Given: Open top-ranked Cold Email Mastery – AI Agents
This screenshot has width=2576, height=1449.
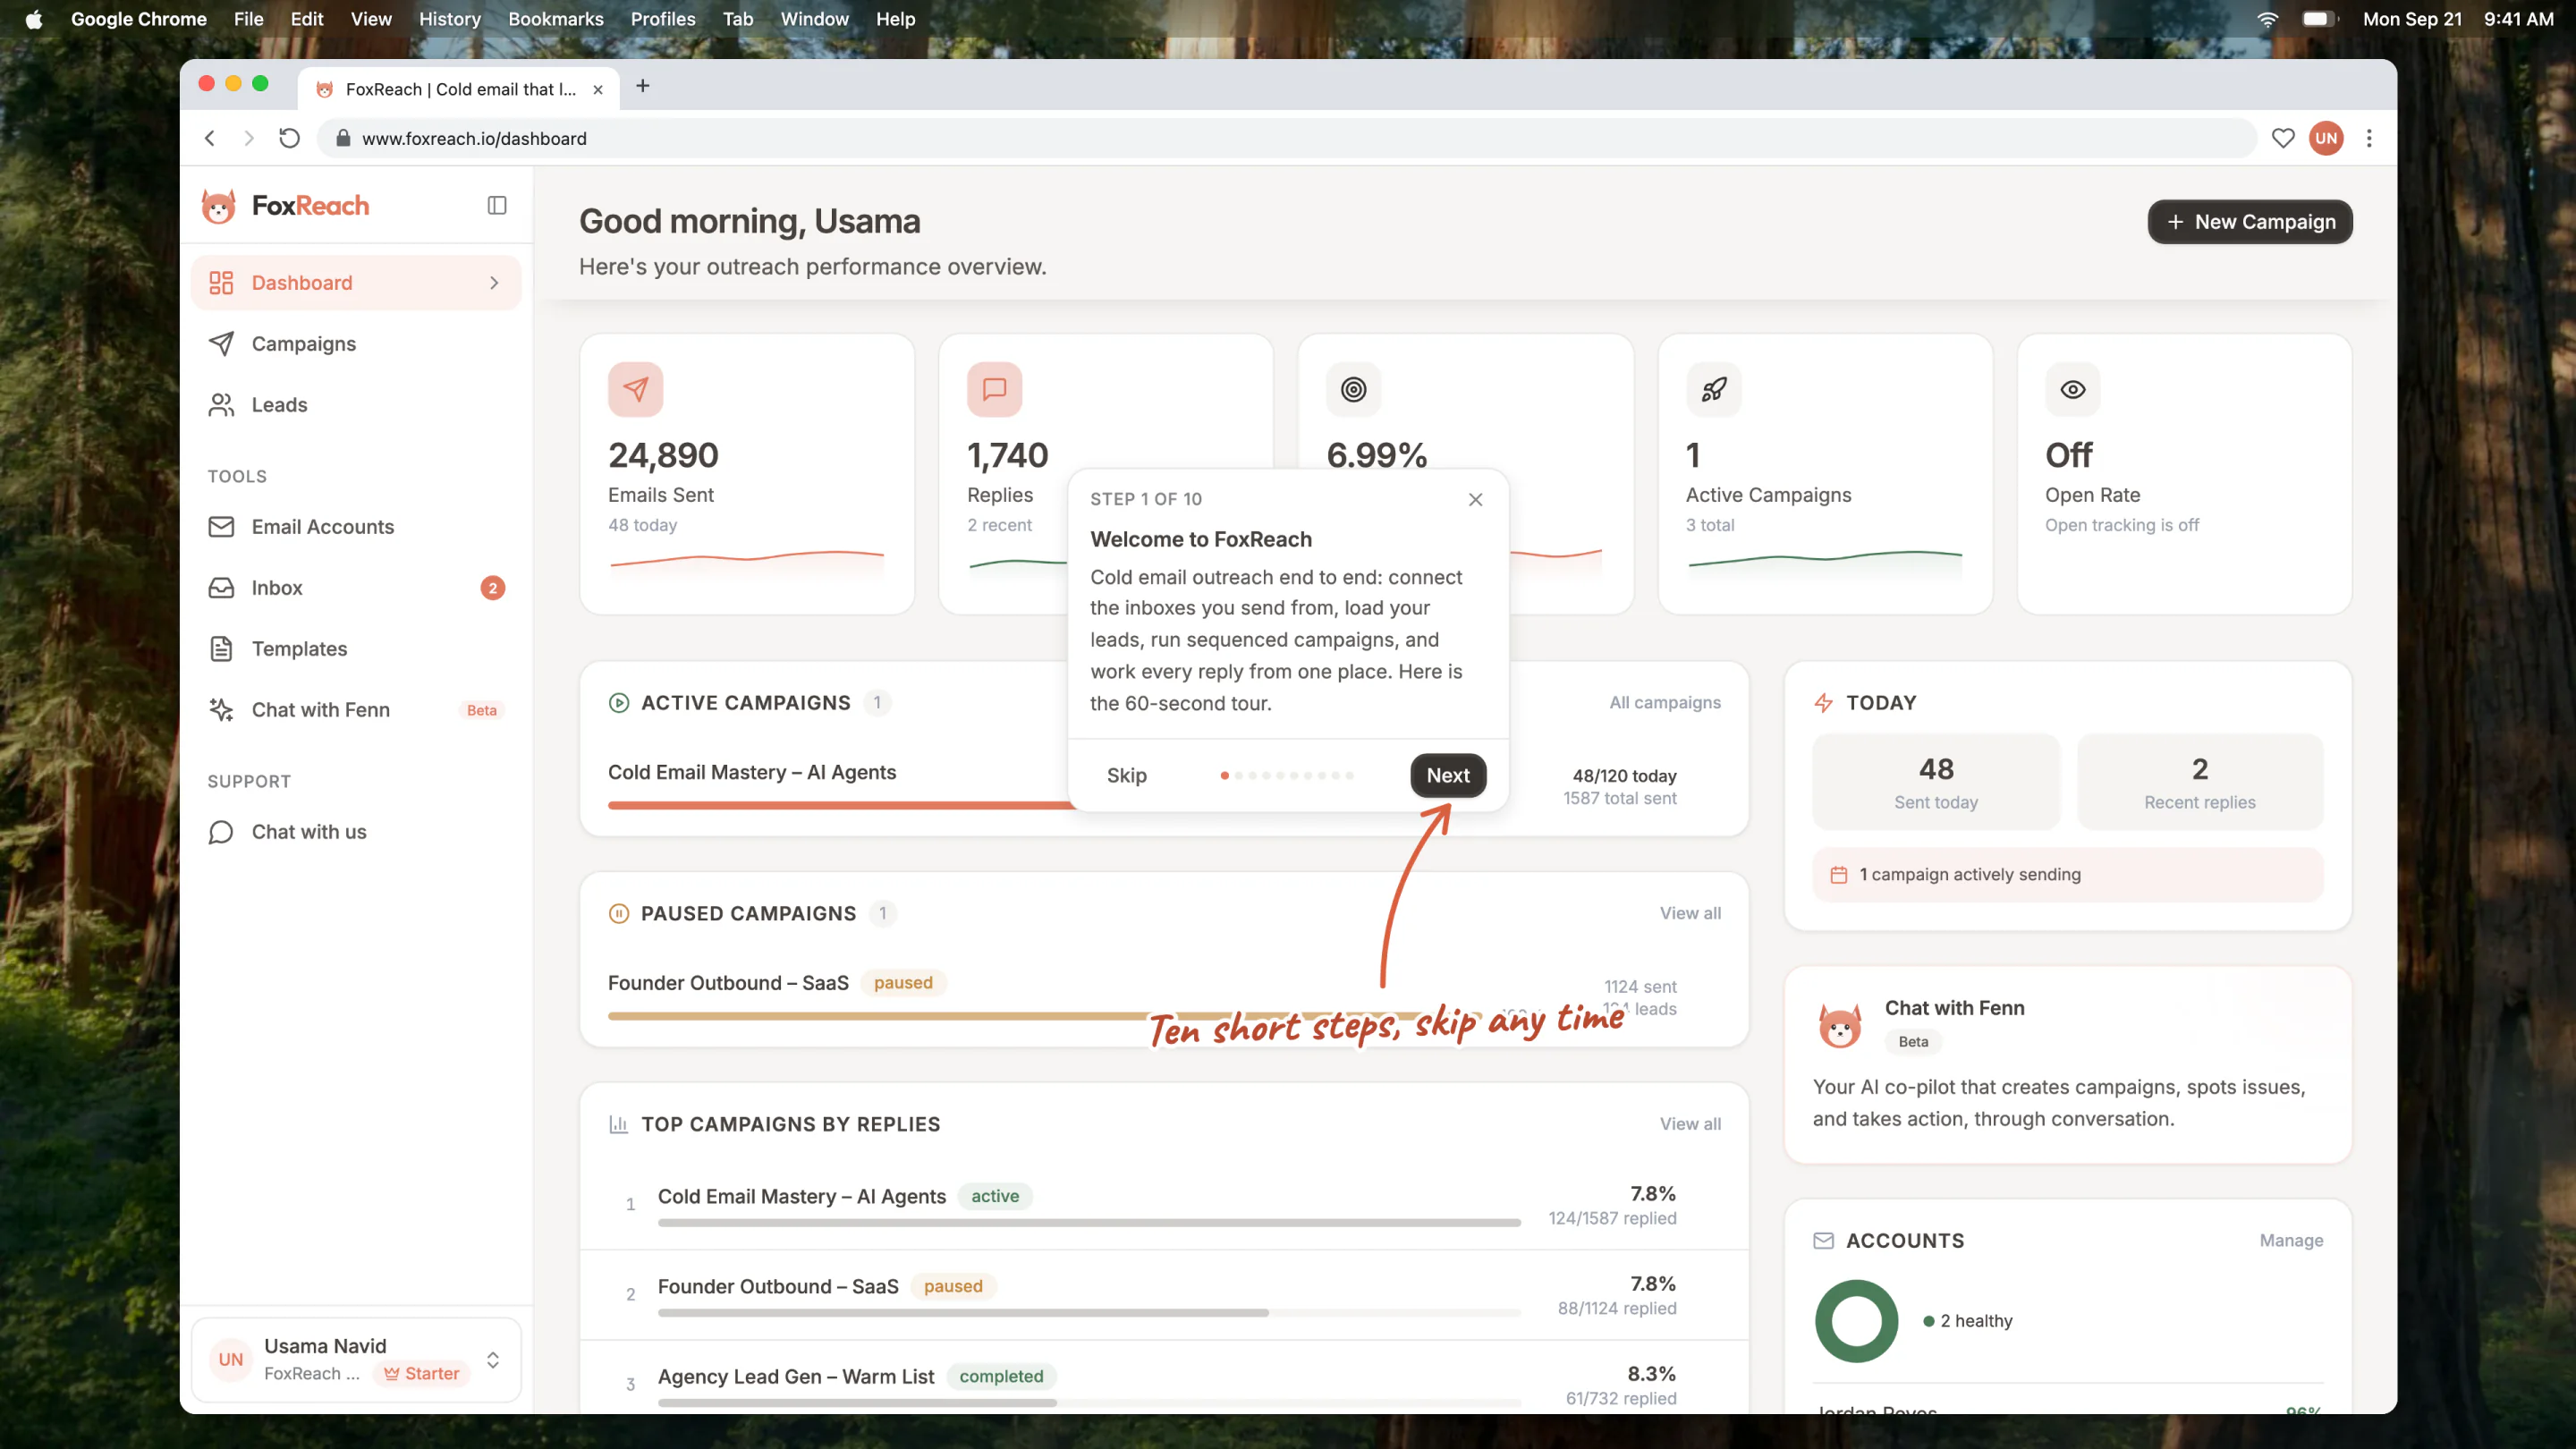Looking at the screenshot, I should [802, 1197].
